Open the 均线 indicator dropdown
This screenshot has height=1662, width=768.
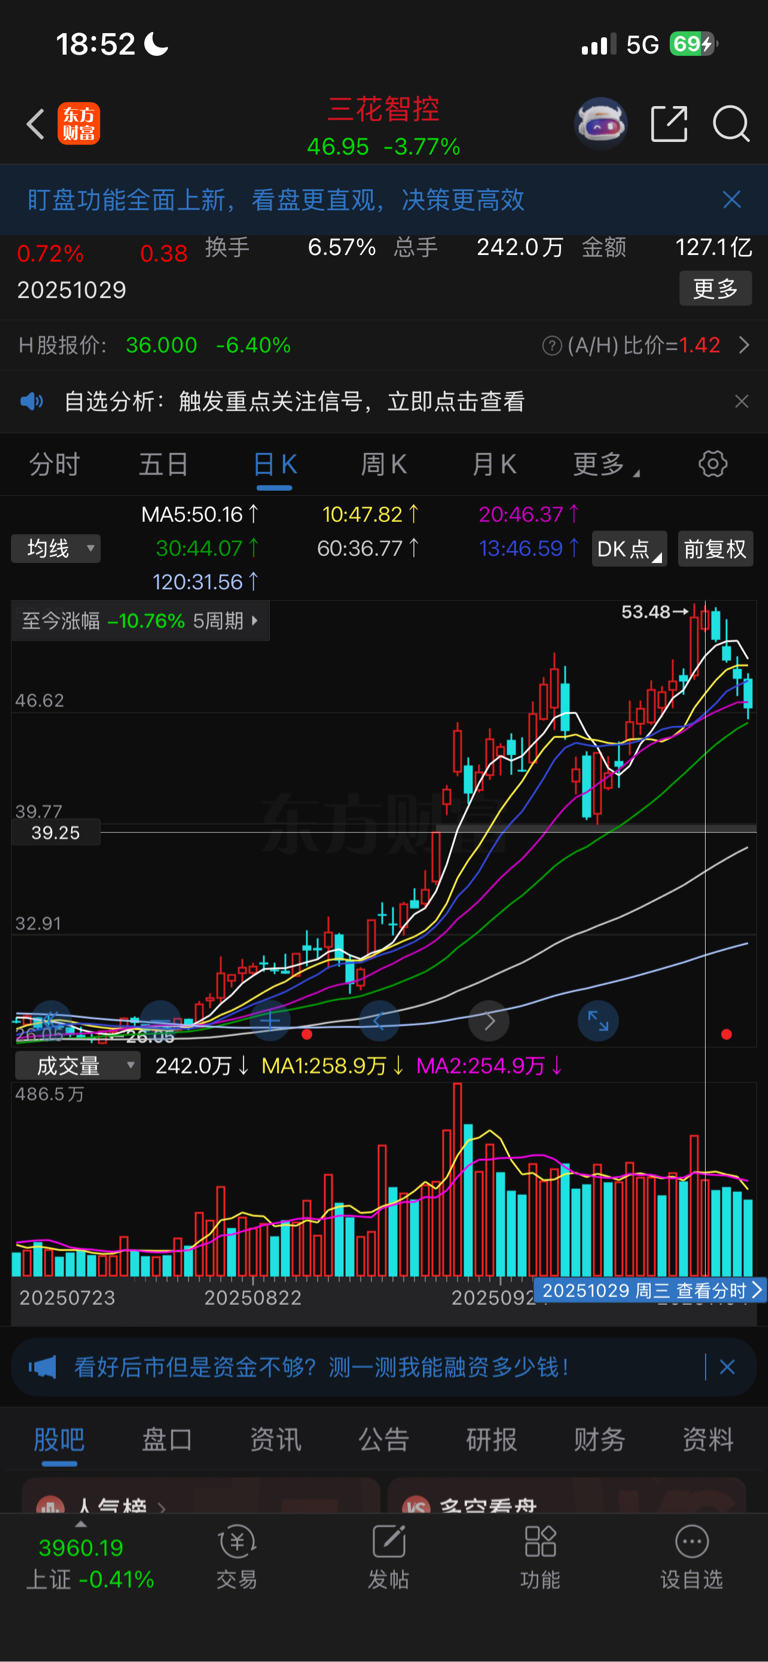pyautogui.click(x=56, y=548)
